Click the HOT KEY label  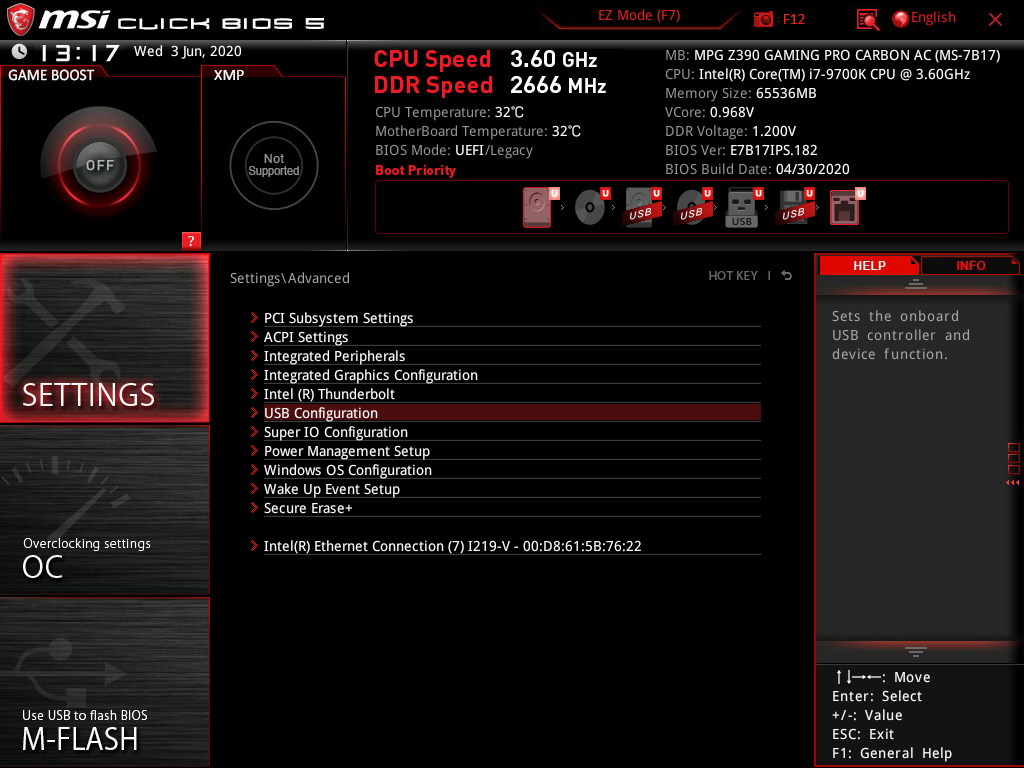tap(733, 276)
